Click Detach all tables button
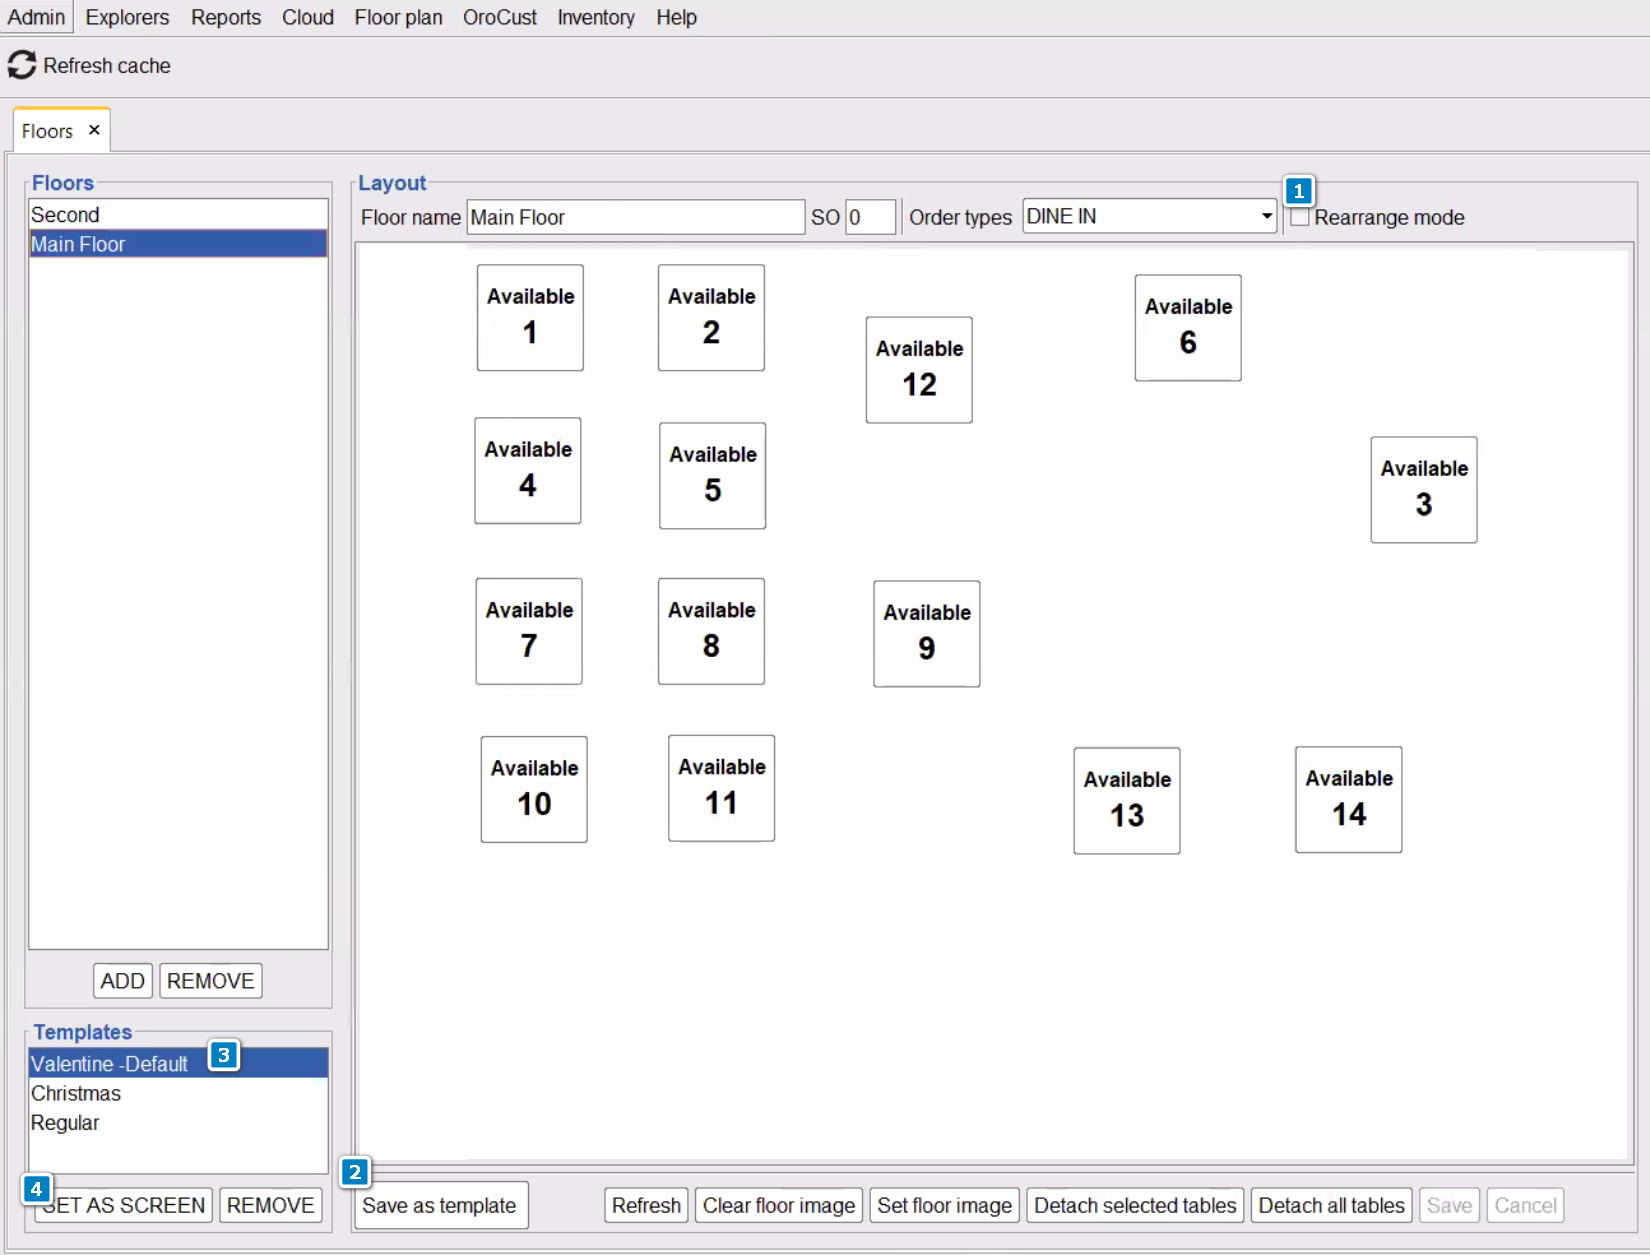The width and height of the screenshot is (1650, 1255). (x=1331, y=1205)
